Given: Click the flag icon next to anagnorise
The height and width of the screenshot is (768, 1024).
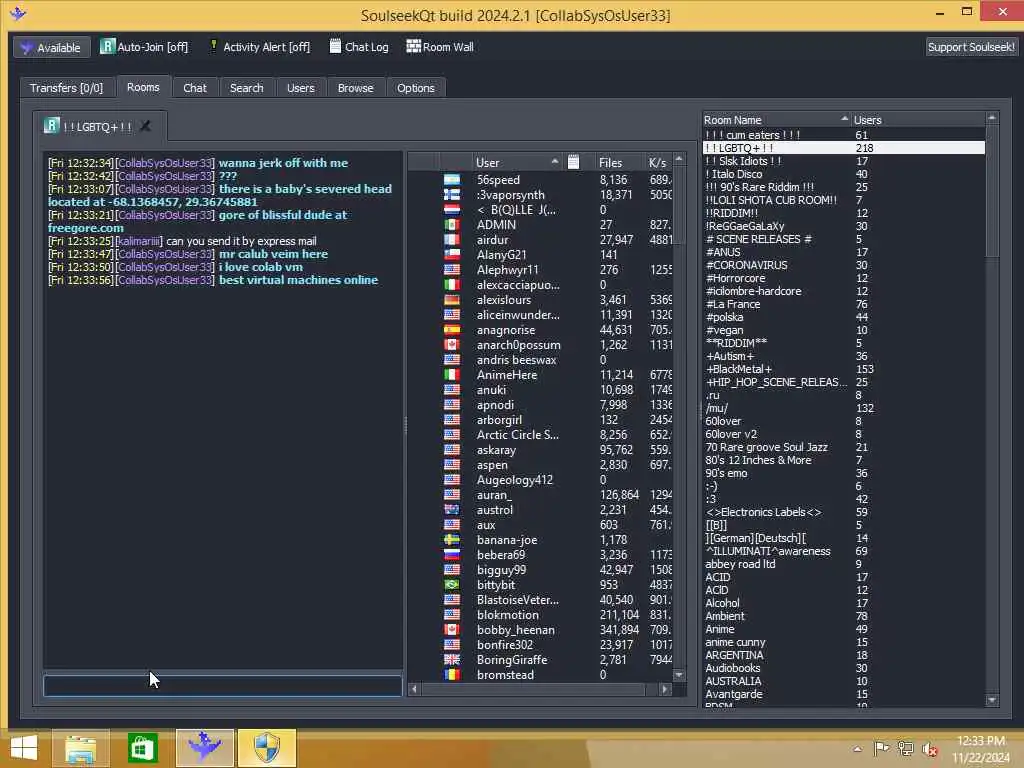Looking at the screenshot, I should pyautogui.click(x=452, y=330).
